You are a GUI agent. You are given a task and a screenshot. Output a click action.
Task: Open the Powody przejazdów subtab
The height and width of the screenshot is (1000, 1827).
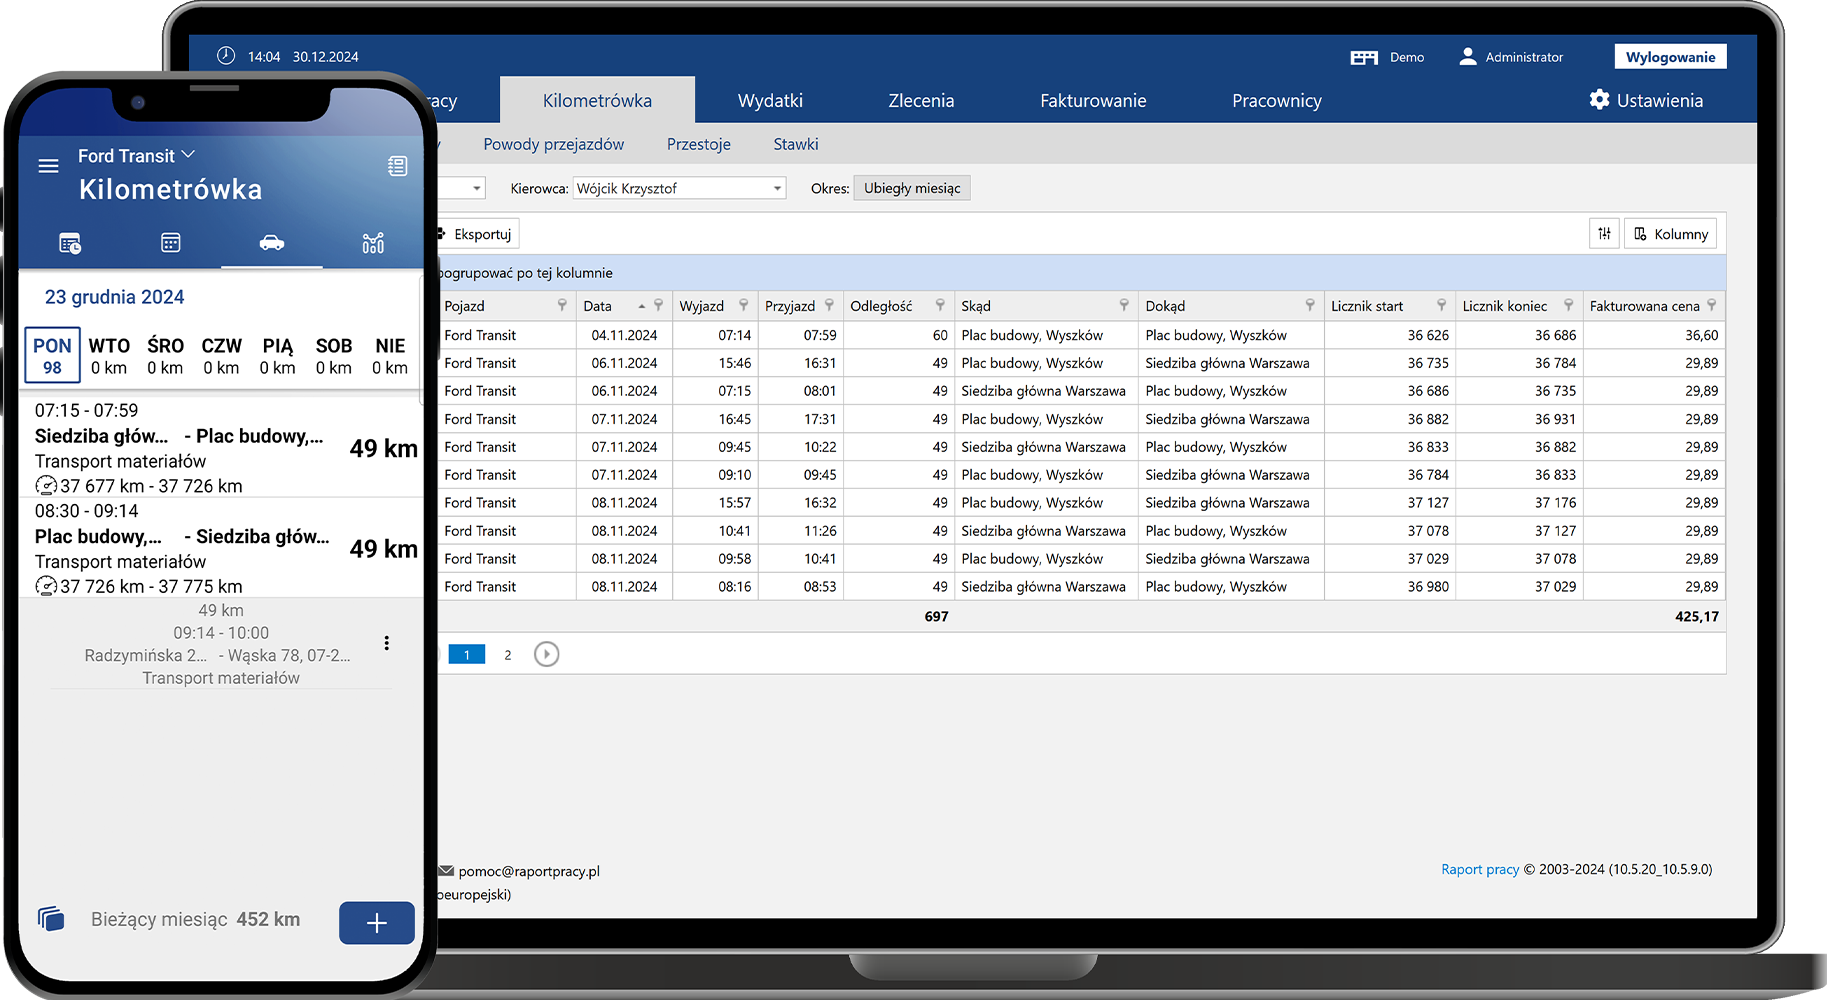(x=553, y=144)
